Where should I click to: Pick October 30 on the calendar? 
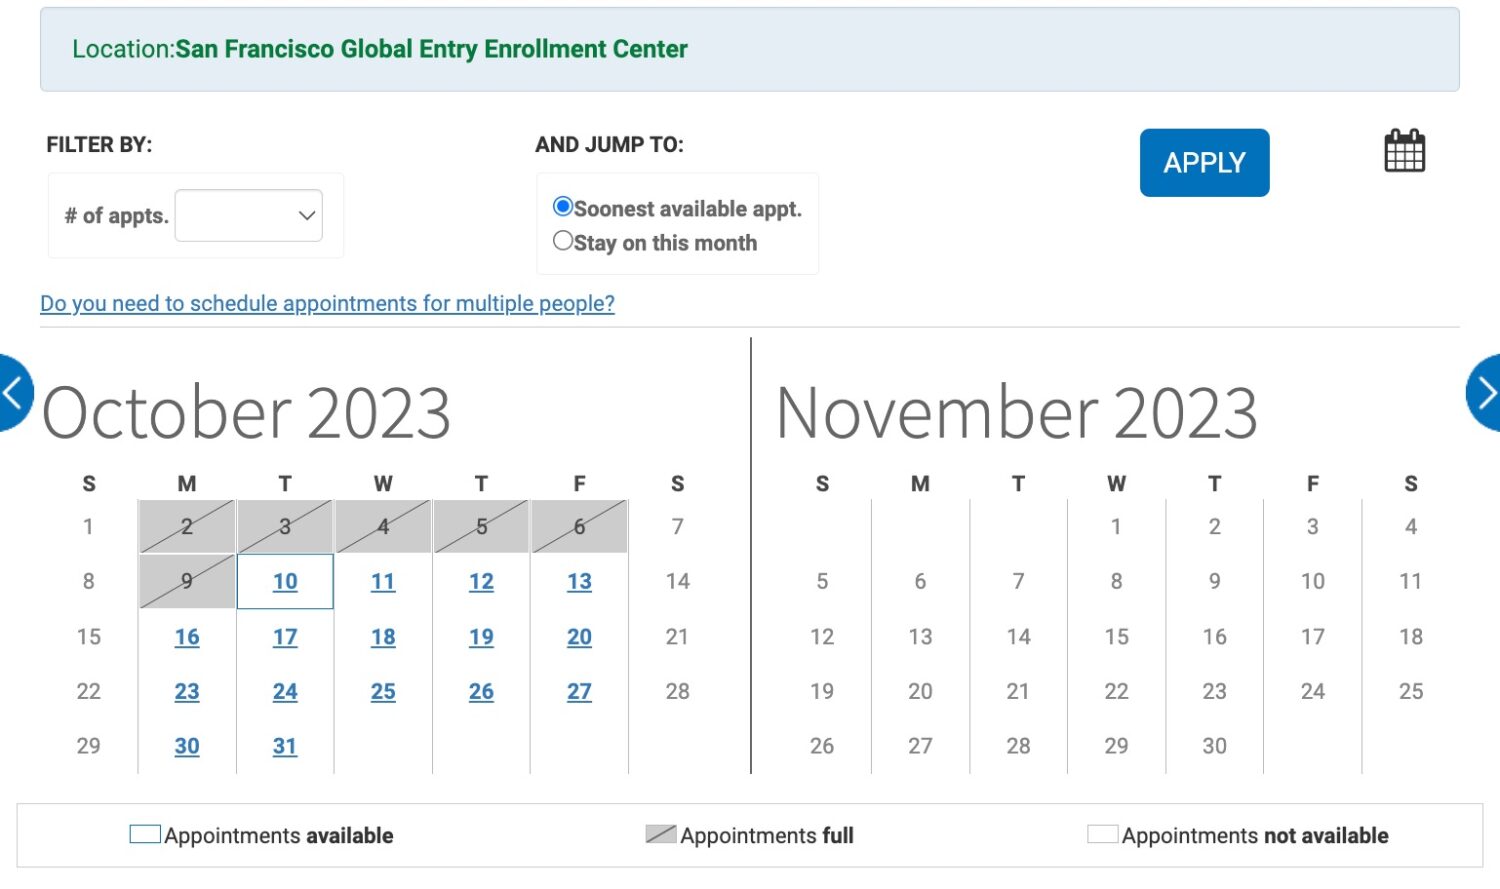[x=187, y=746]
